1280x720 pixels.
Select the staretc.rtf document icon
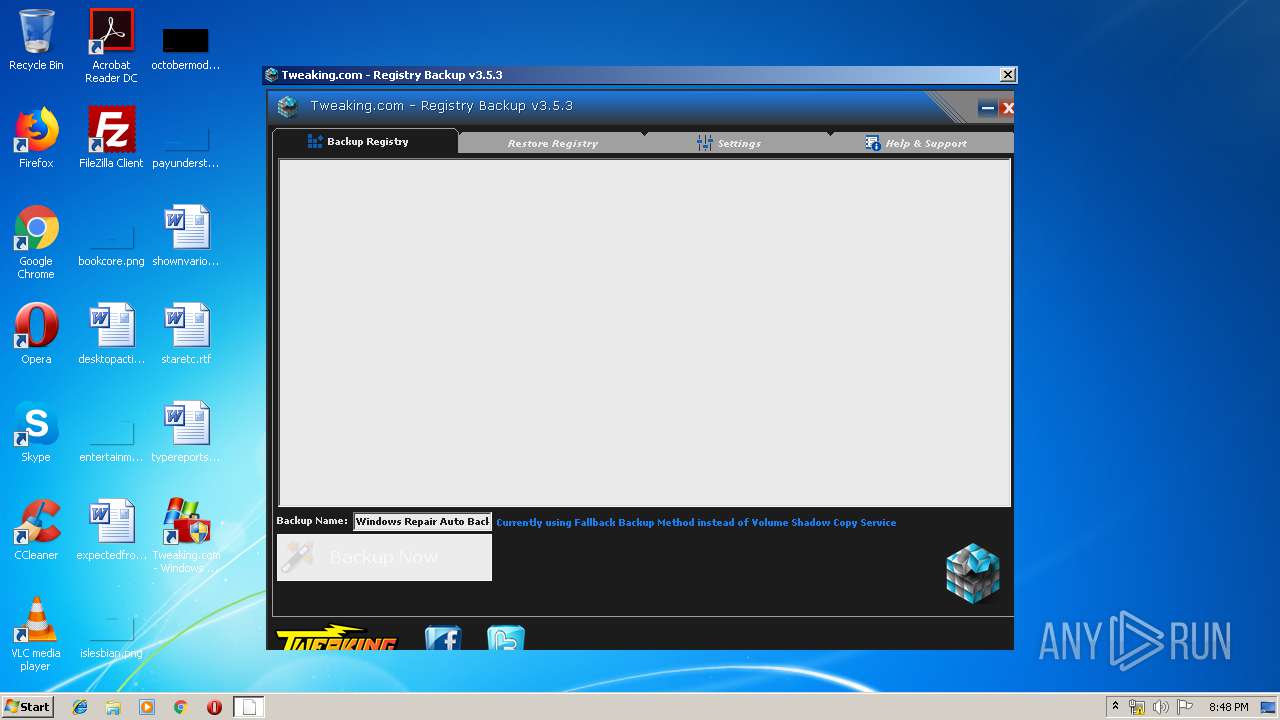[x=186, y=334]
